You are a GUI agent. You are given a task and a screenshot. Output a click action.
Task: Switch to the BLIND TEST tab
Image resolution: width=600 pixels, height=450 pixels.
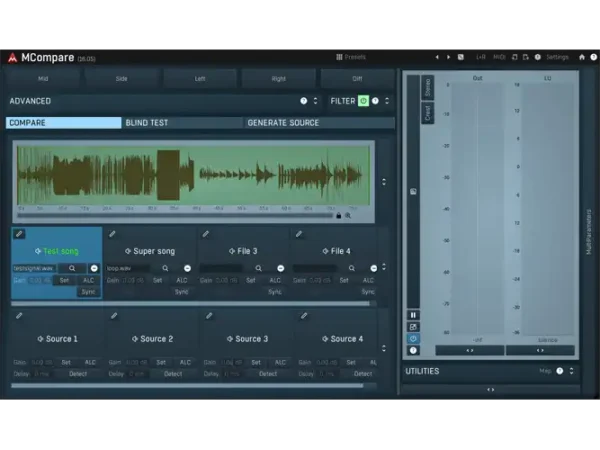[182, 123]
